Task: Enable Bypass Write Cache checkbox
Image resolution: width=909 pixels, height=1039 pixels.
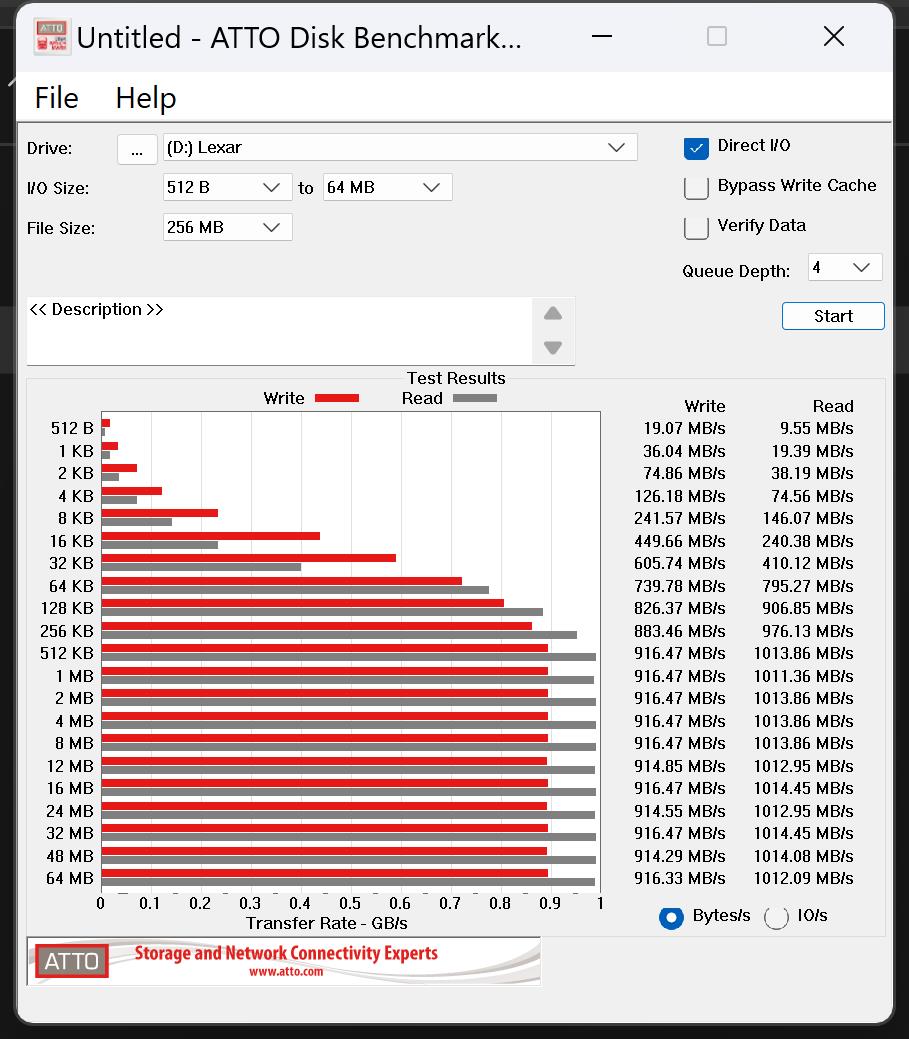Action: point(696,188)
